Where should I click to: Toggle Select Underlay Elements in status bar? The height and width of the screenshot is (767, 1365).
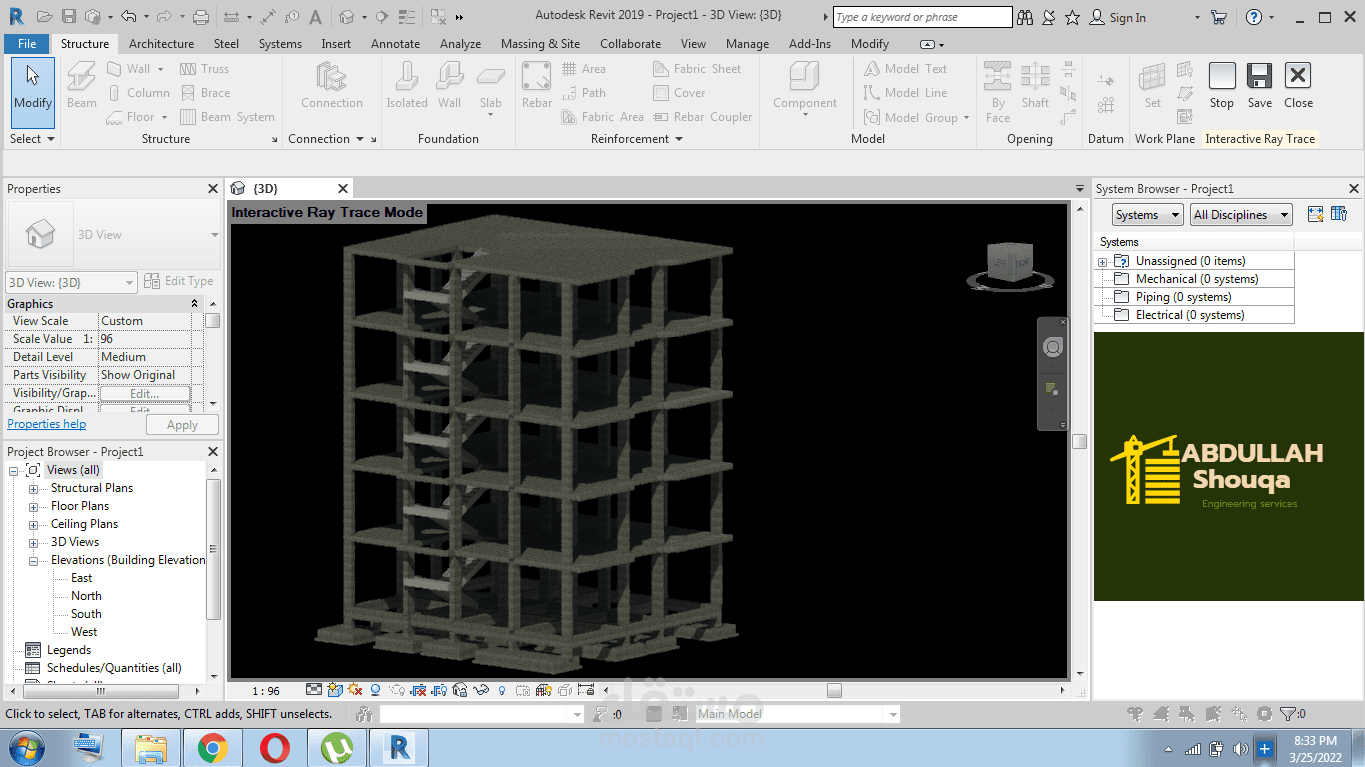pyautogui.click(x=1161, y=714)
